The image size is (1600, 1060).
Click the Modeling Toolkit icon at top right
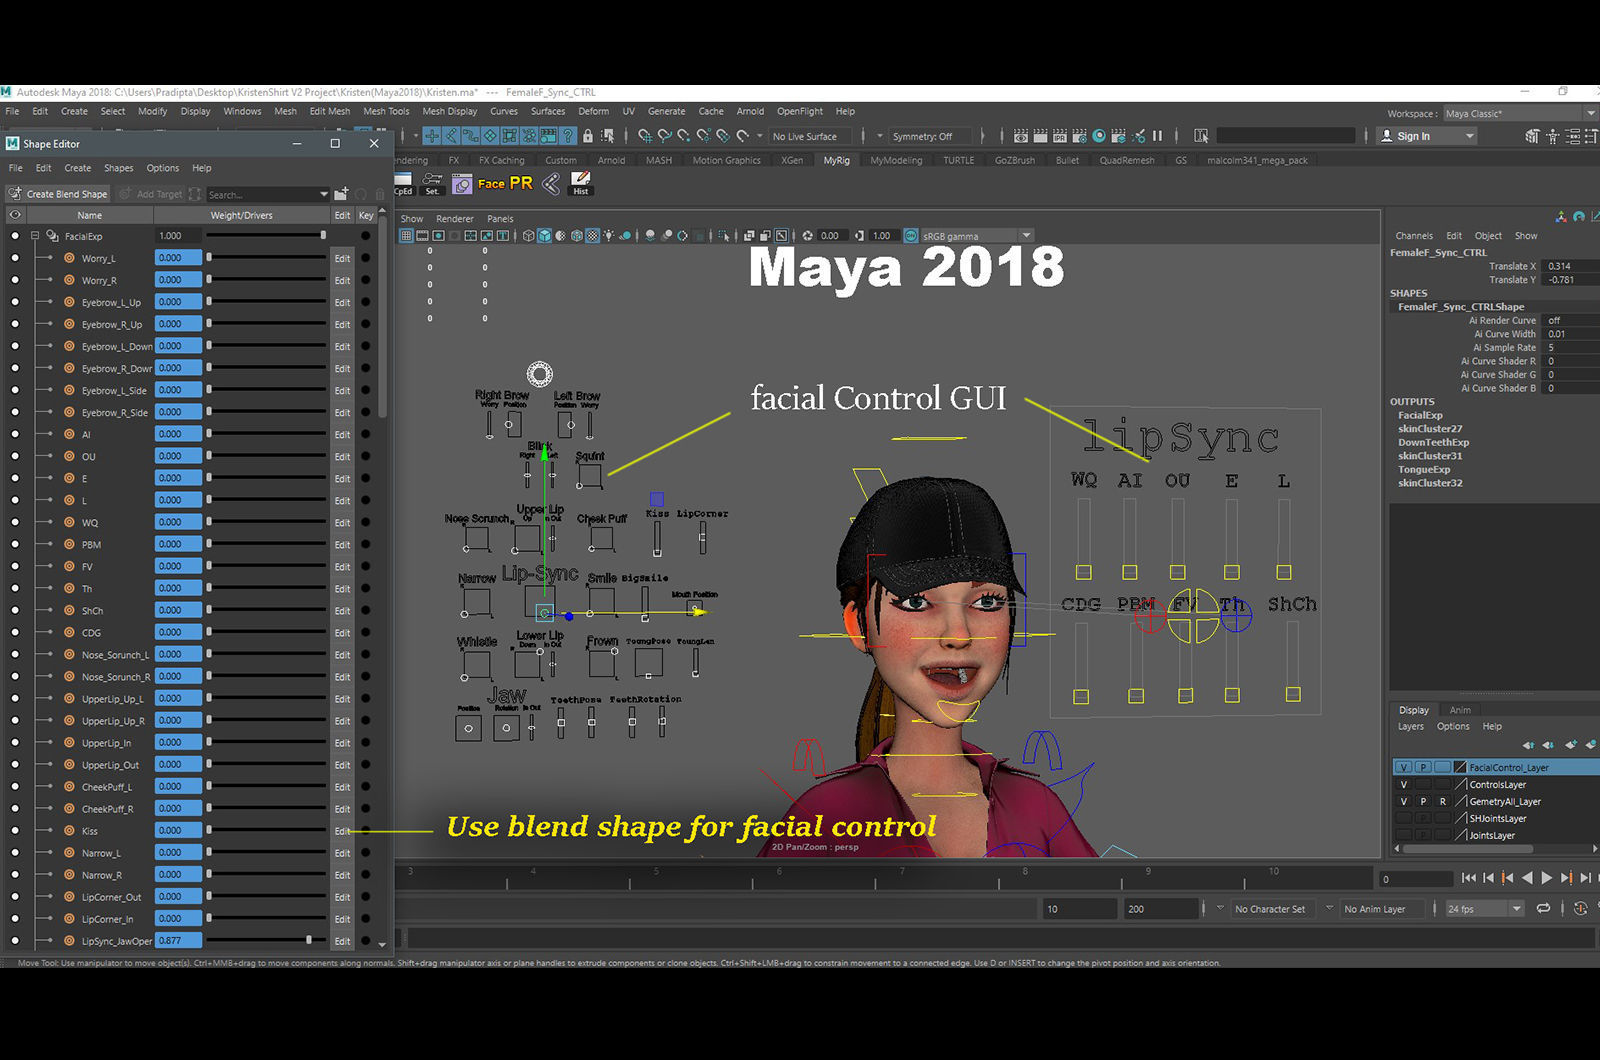[1532, 136]
